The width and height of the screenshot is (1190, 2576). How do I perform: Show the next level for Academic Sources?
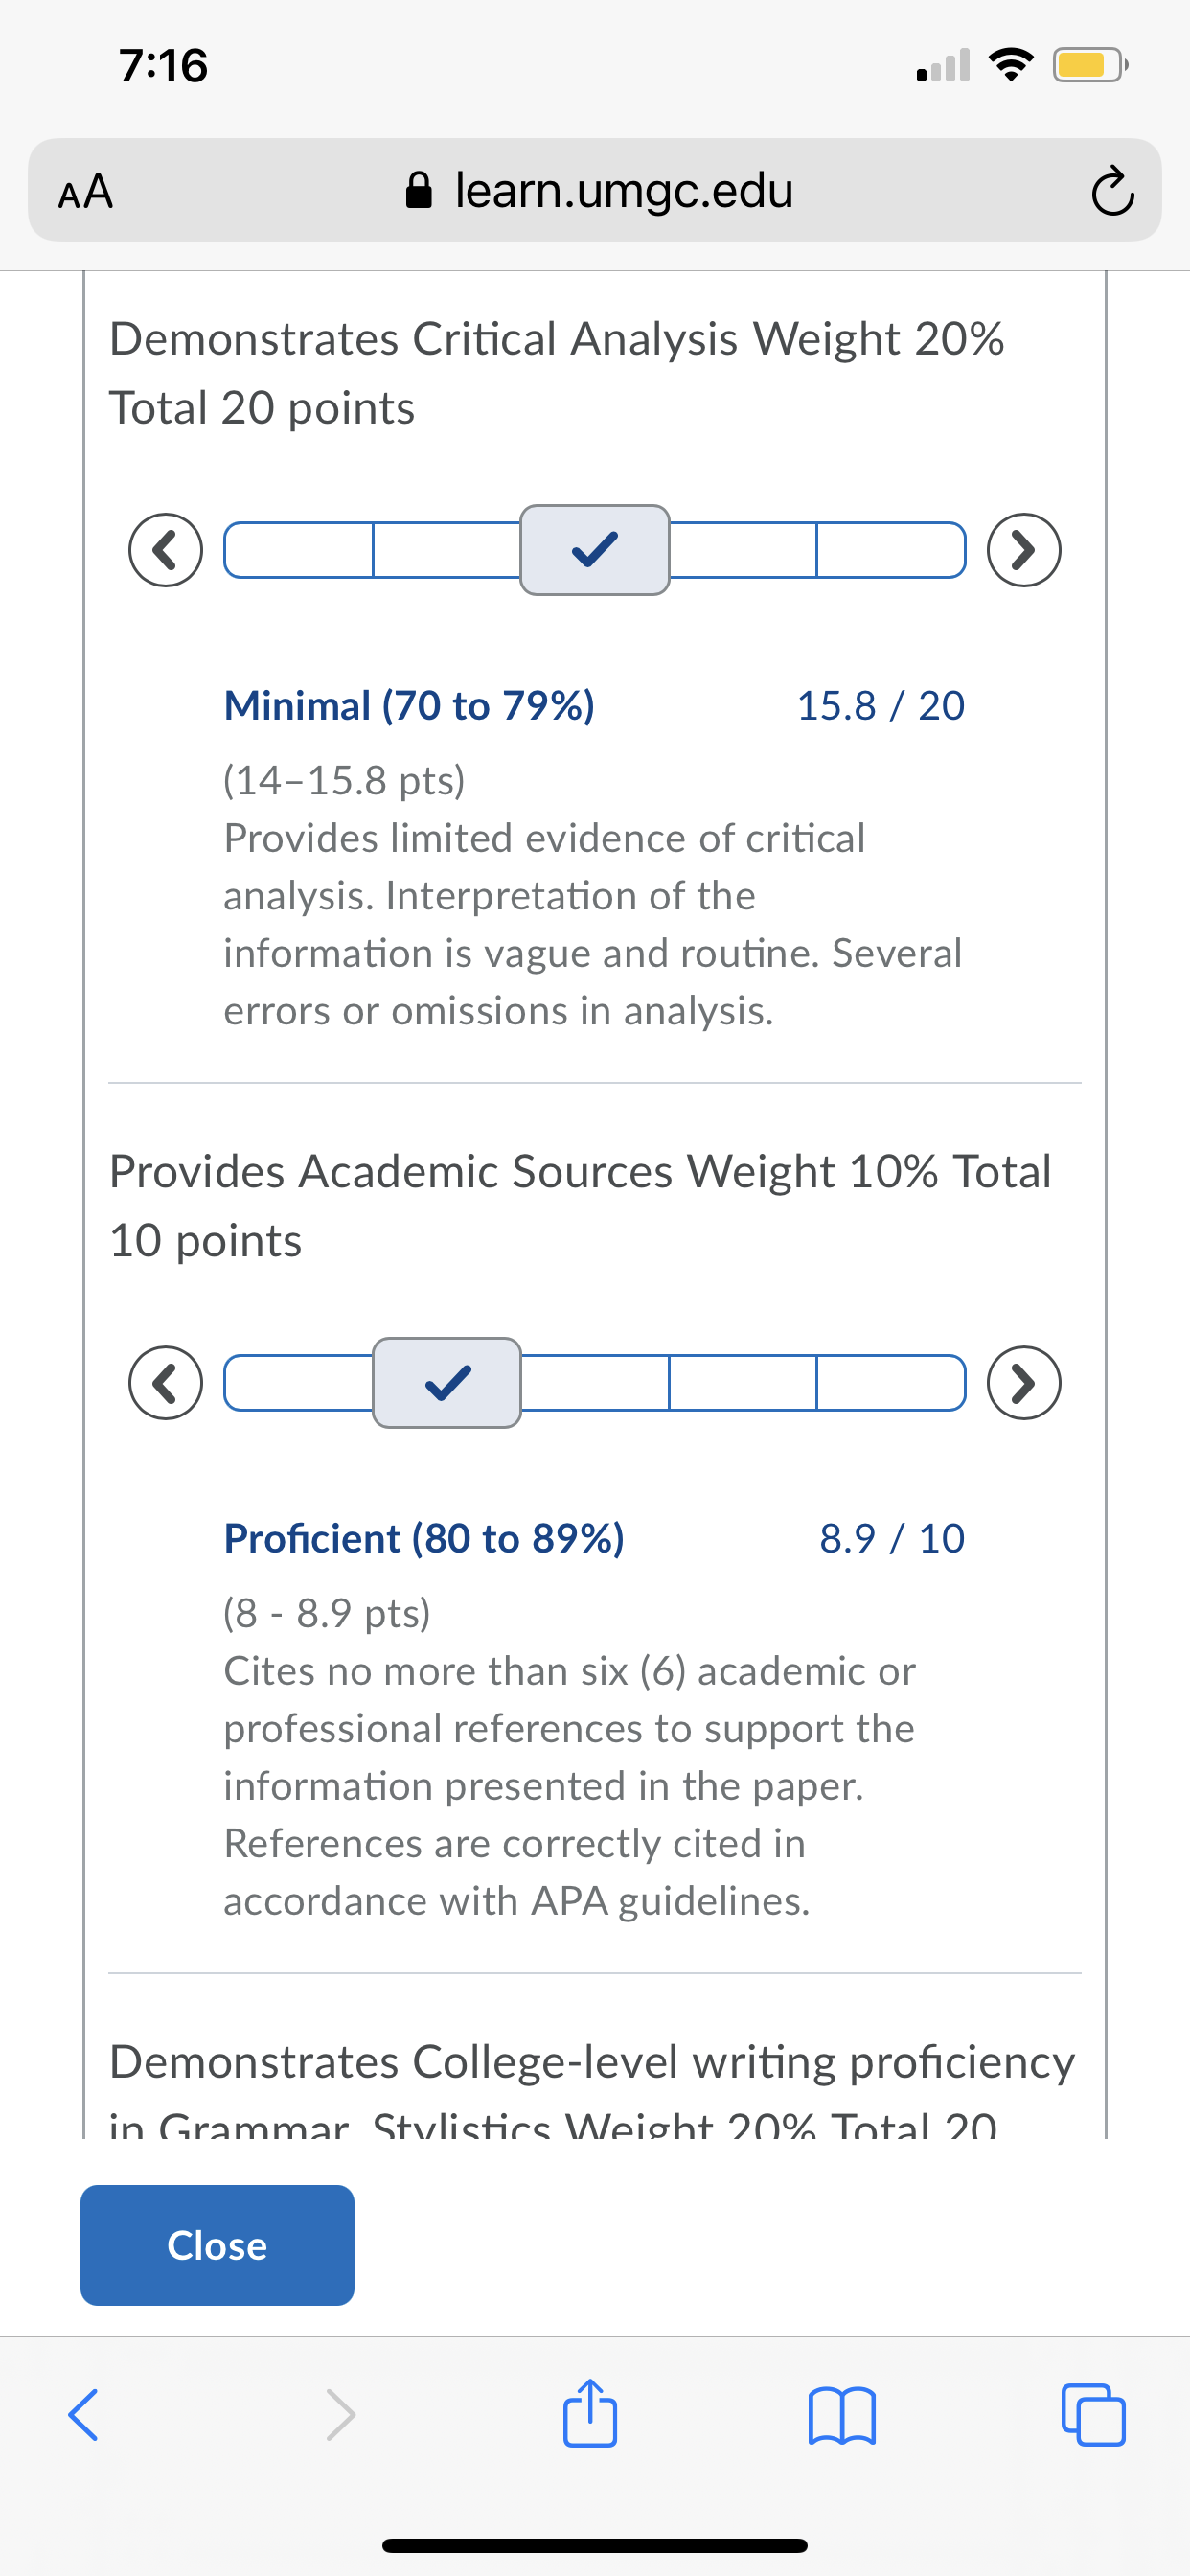pyautogui.click(x=1024, y=1383)
